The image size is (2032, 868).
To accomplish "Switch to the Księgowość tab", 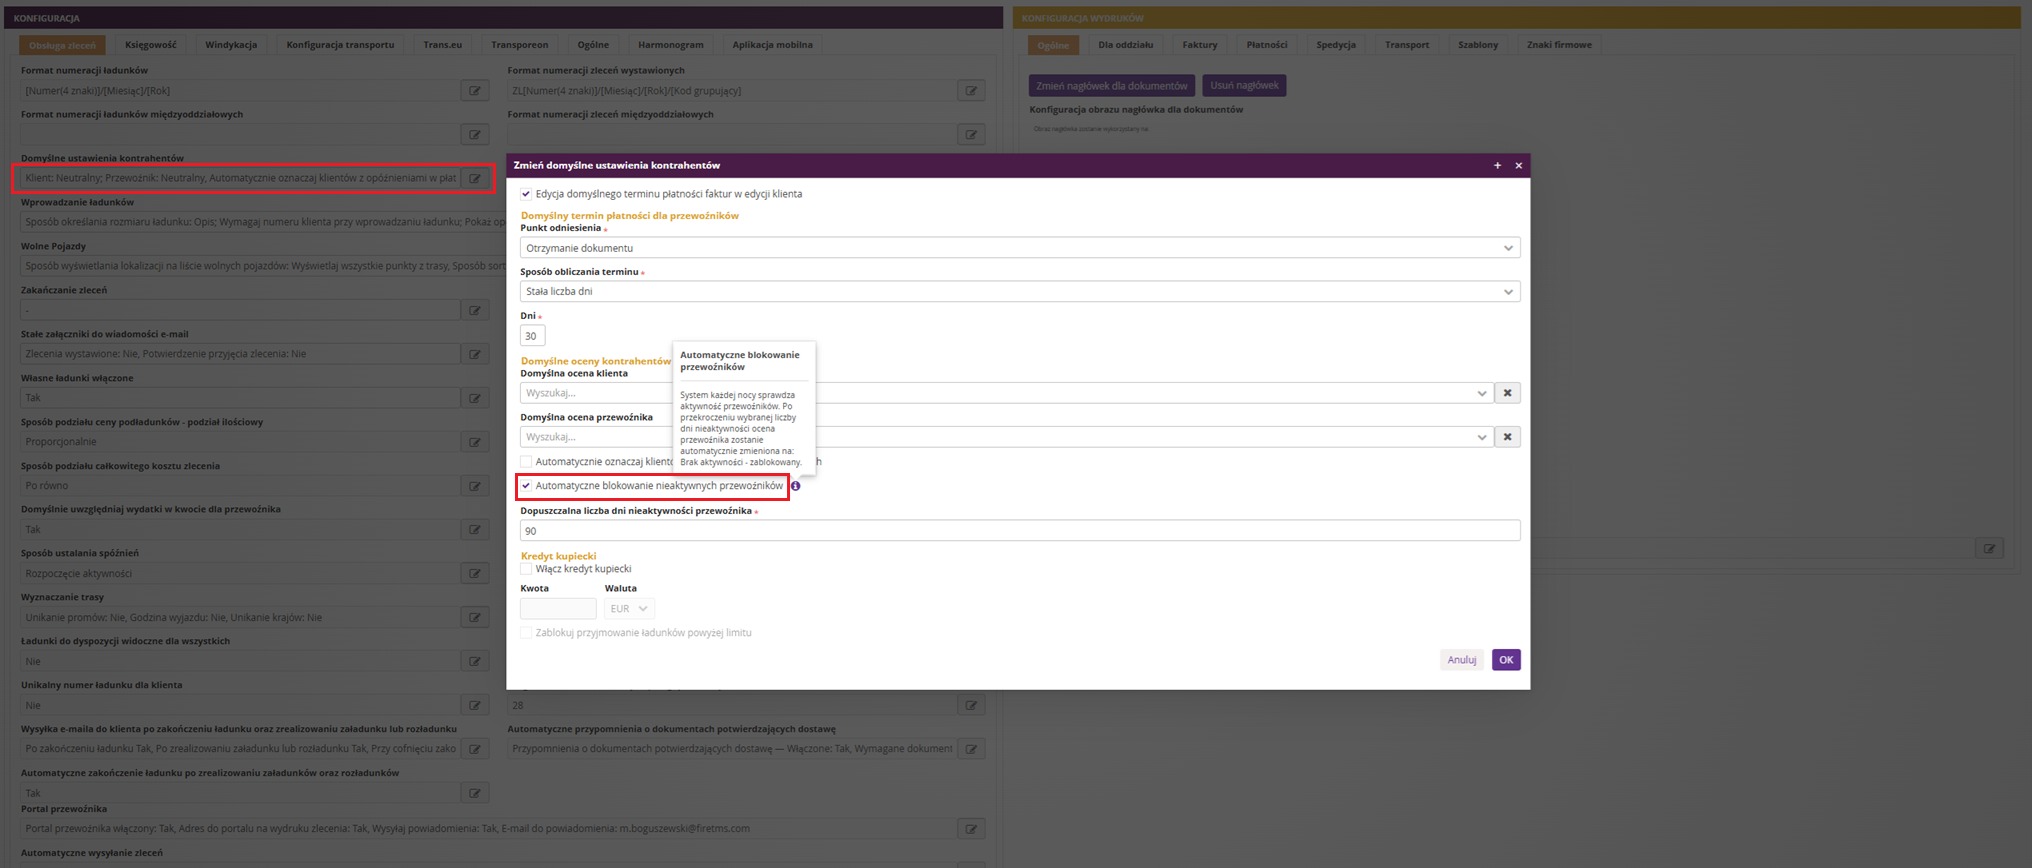I will pos(151,45).
